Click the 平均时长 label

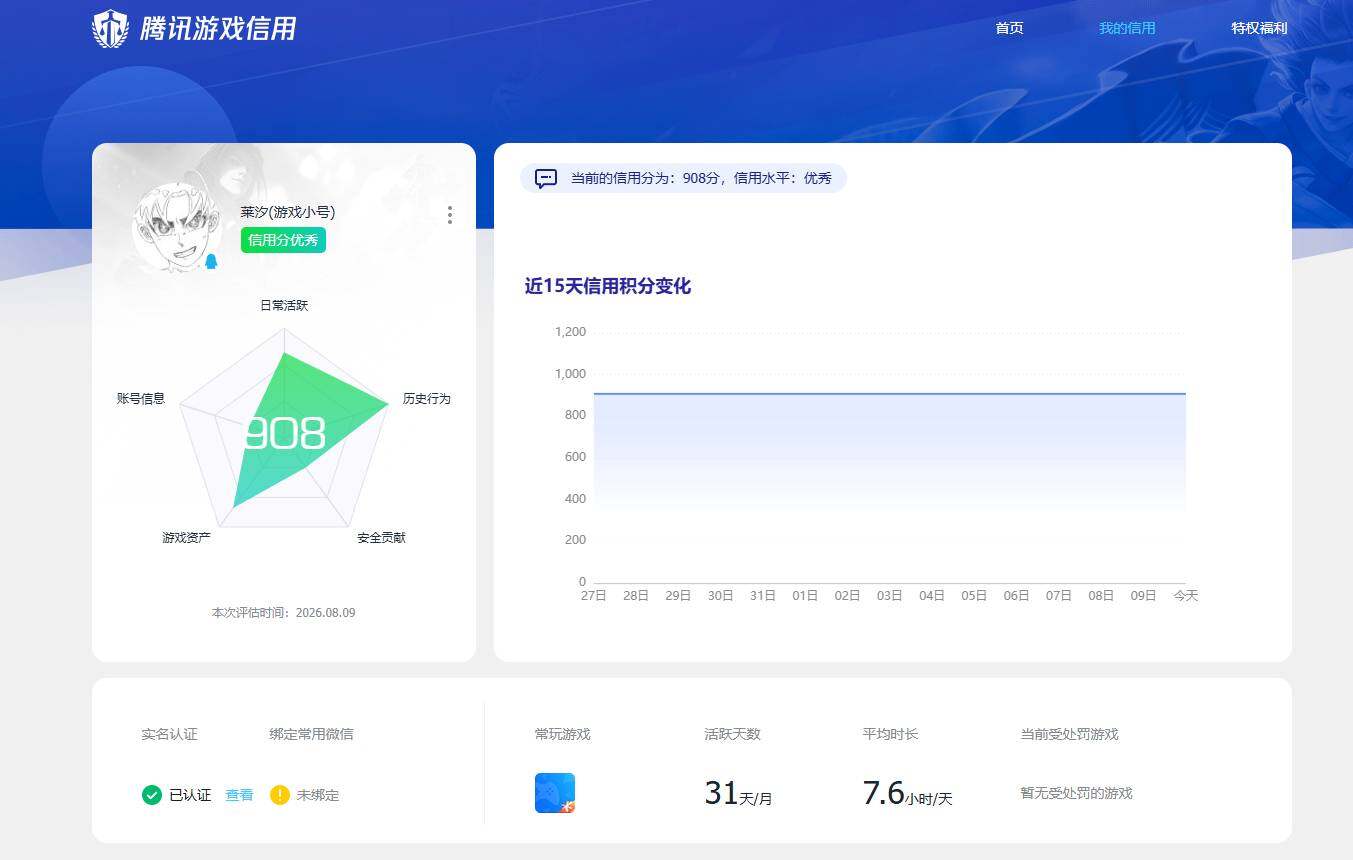click(890, 734)
